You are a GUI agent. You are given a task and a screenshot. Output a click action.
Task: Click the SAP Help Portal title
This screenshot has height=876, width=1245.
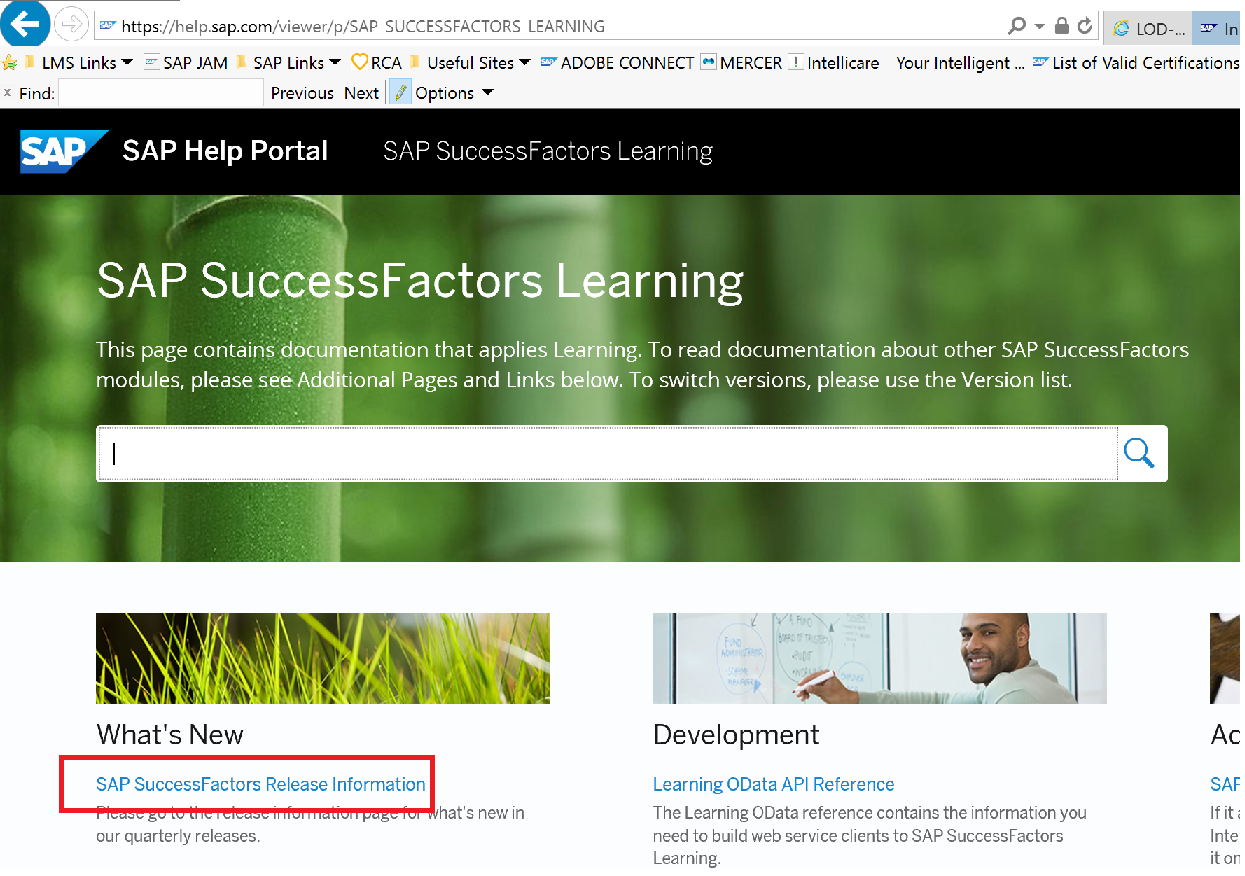point(225,151)
